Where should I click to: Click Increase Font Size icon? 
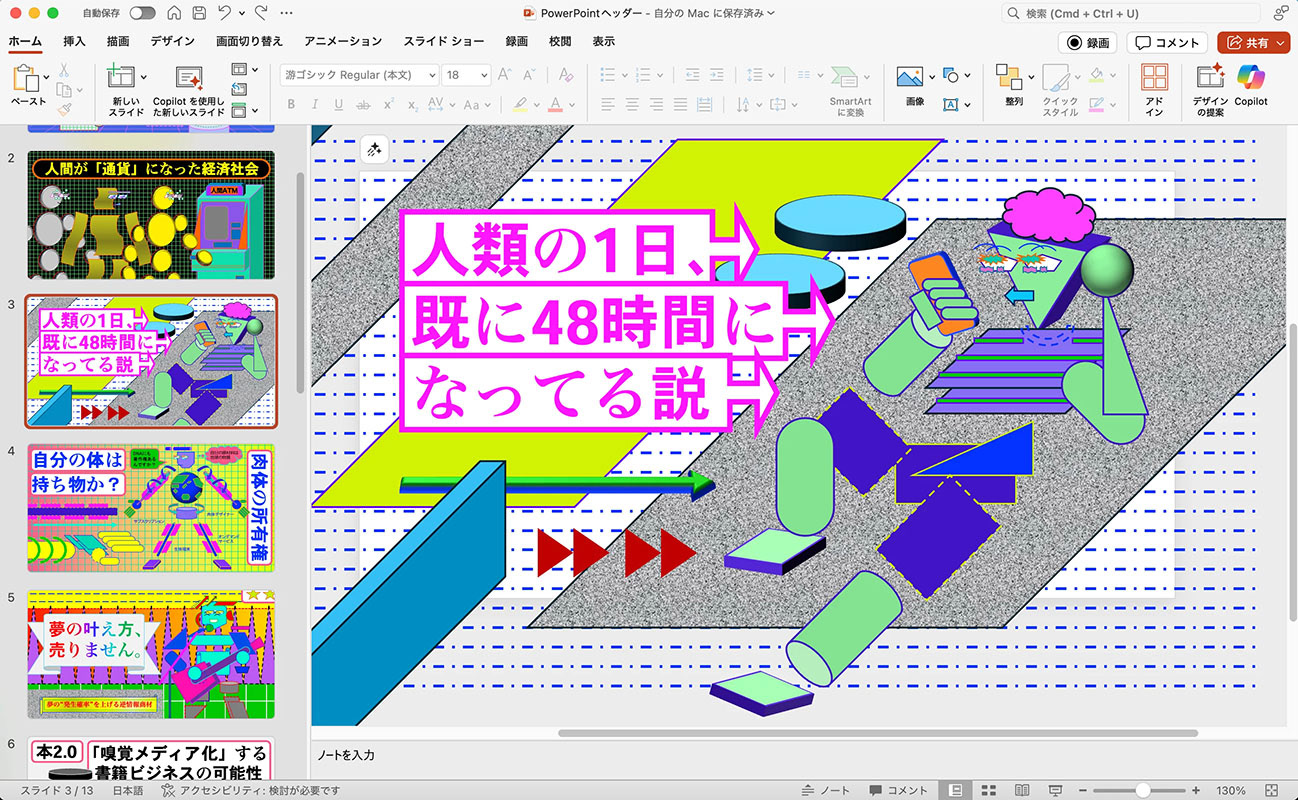pos(505,75)
